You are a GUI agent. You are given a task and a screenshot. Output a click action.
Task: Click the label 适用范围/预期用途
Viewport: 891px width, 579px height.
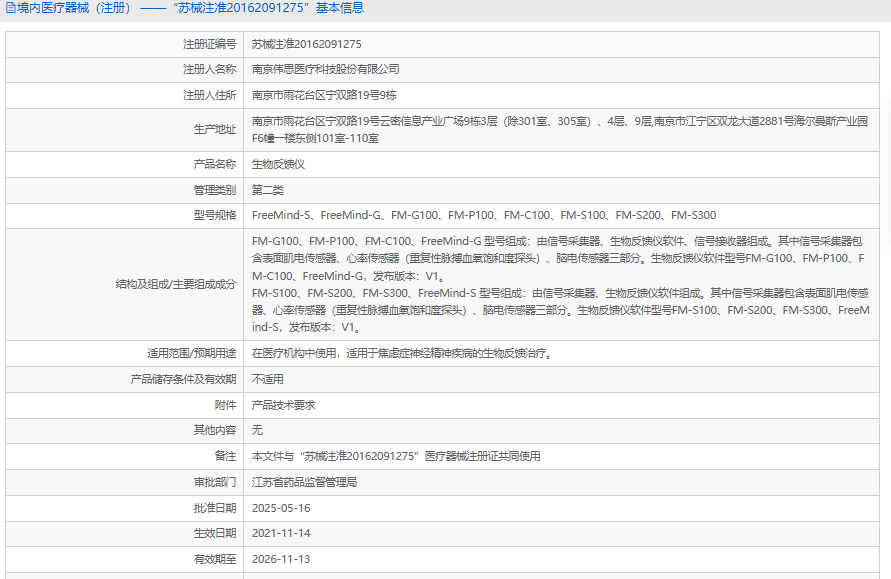(x=191, y=353)
